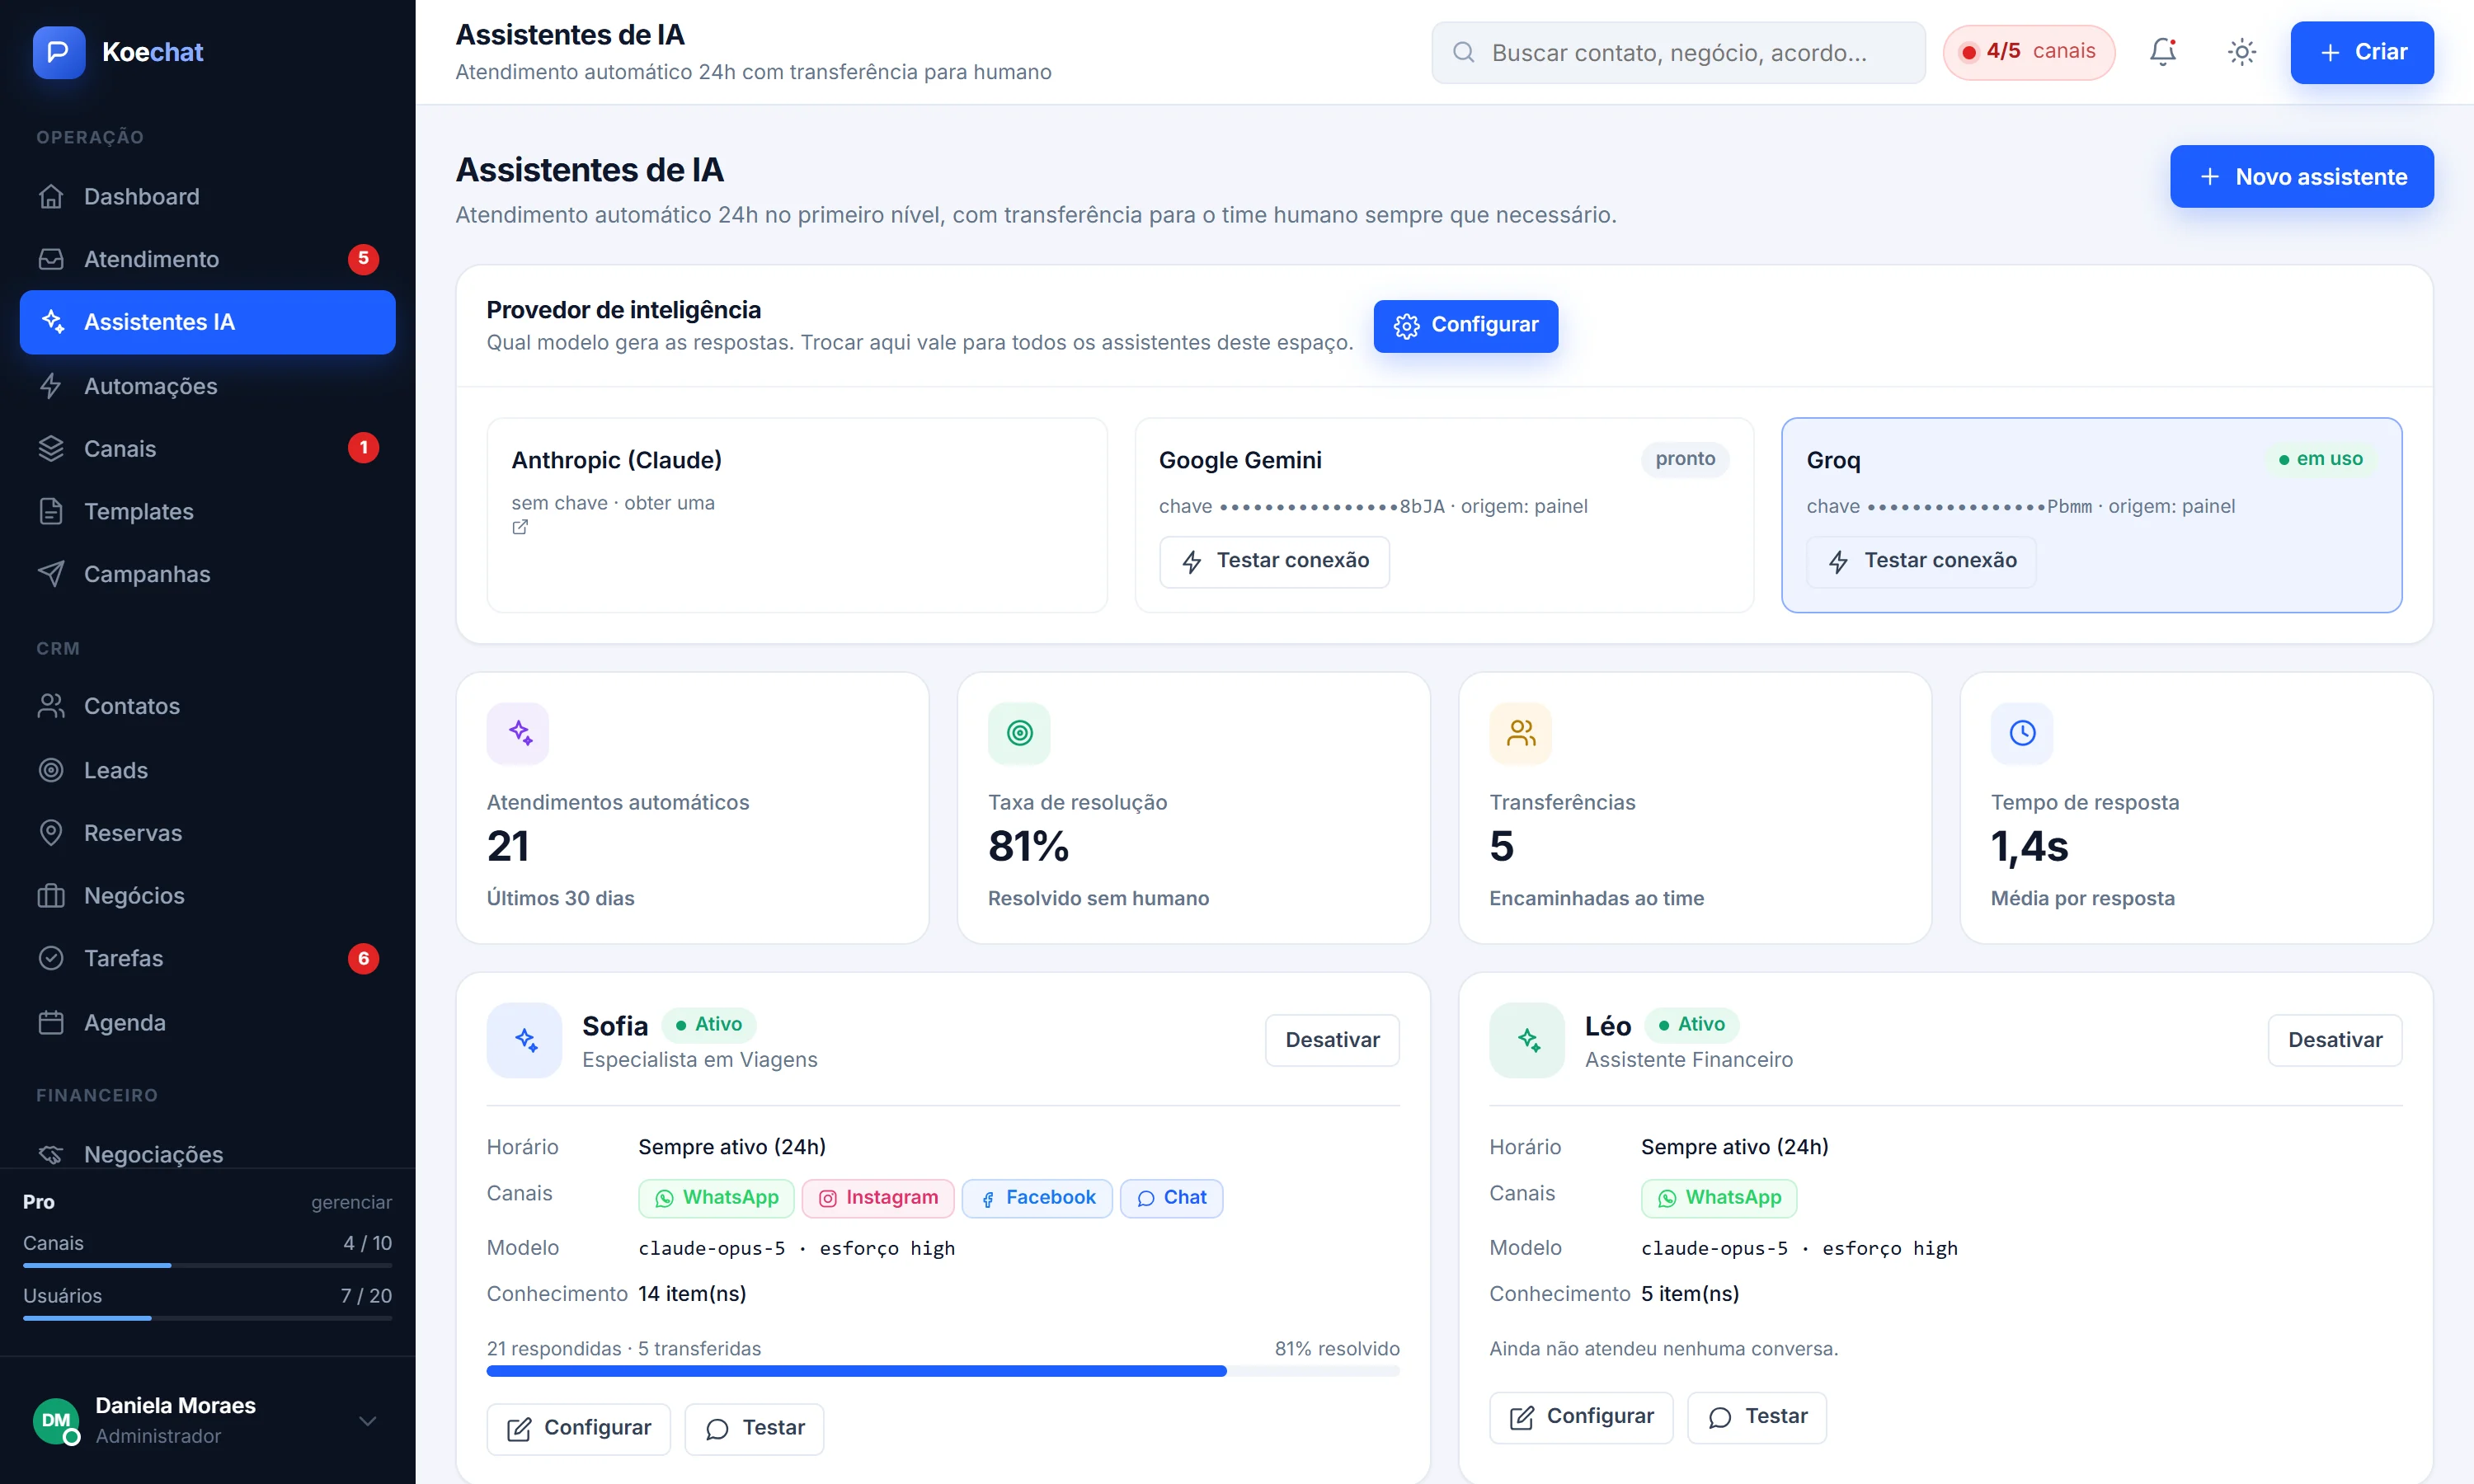This screenshot has width=2474, height=1484.
Task: Click Criar button in header
Action: pos(2361,52)
